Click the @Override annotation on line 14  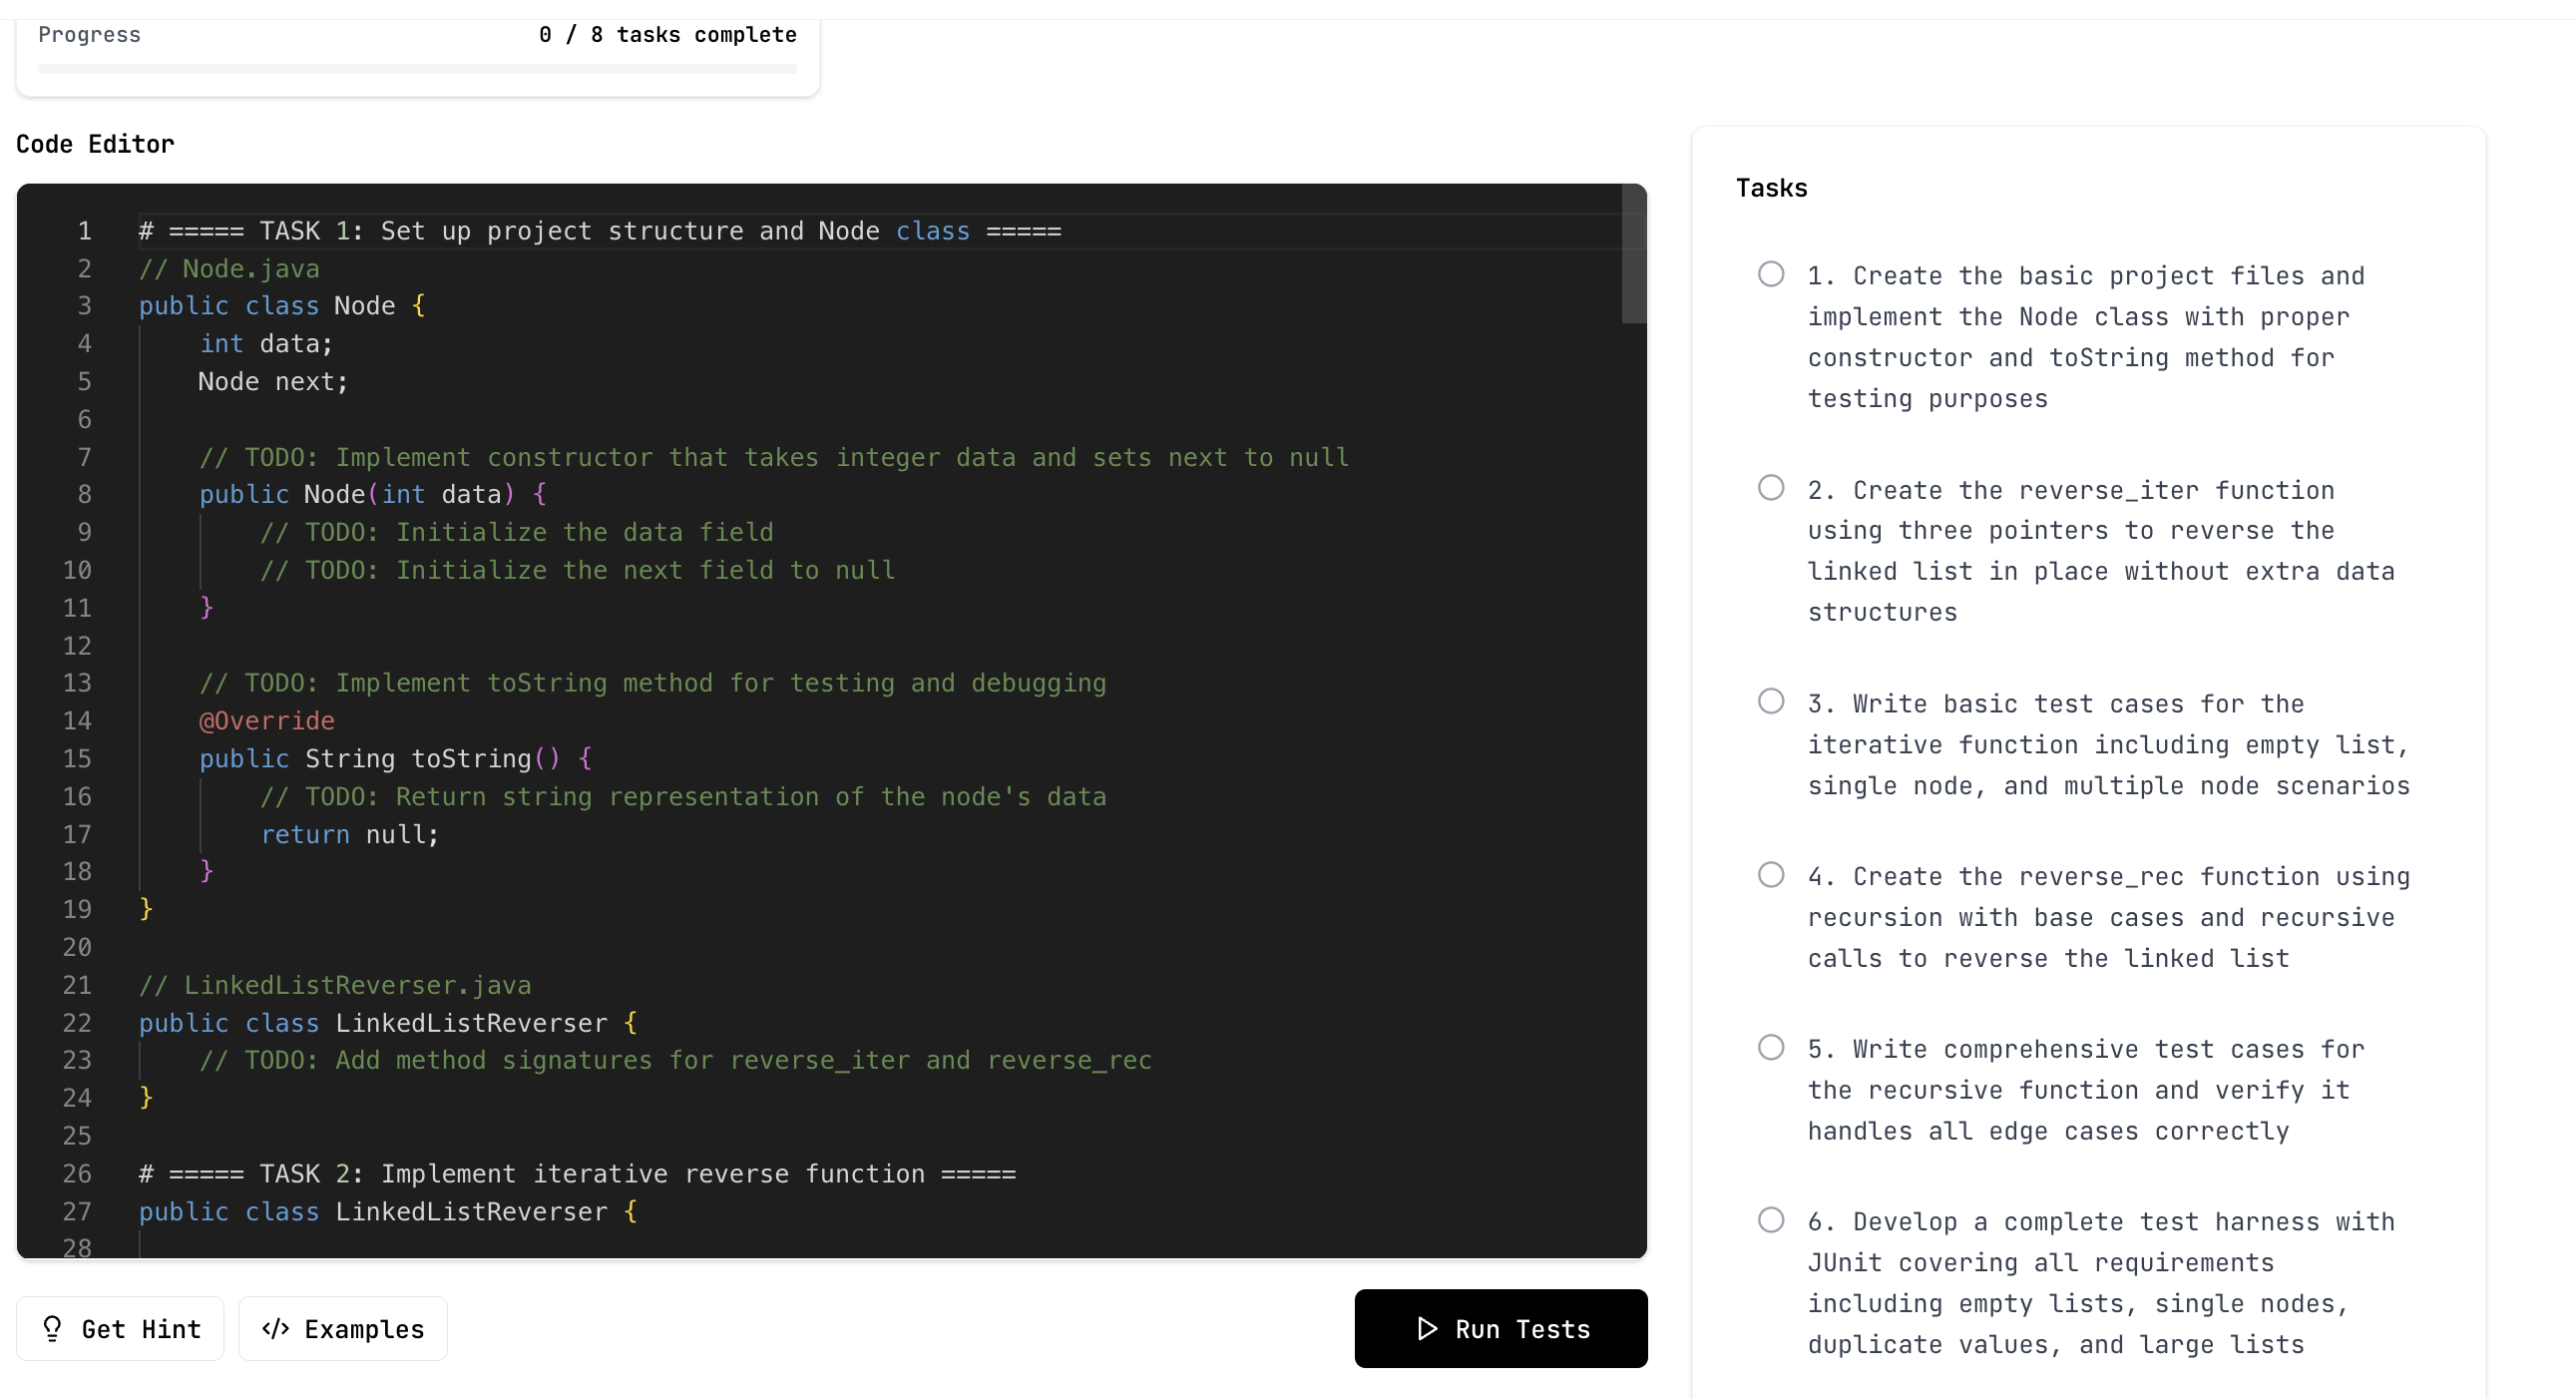(x=267, y=721)
